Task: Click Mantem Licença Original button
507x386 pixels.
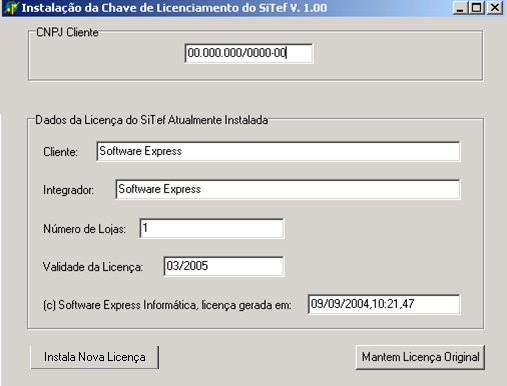Action: [x=420, y=357]
